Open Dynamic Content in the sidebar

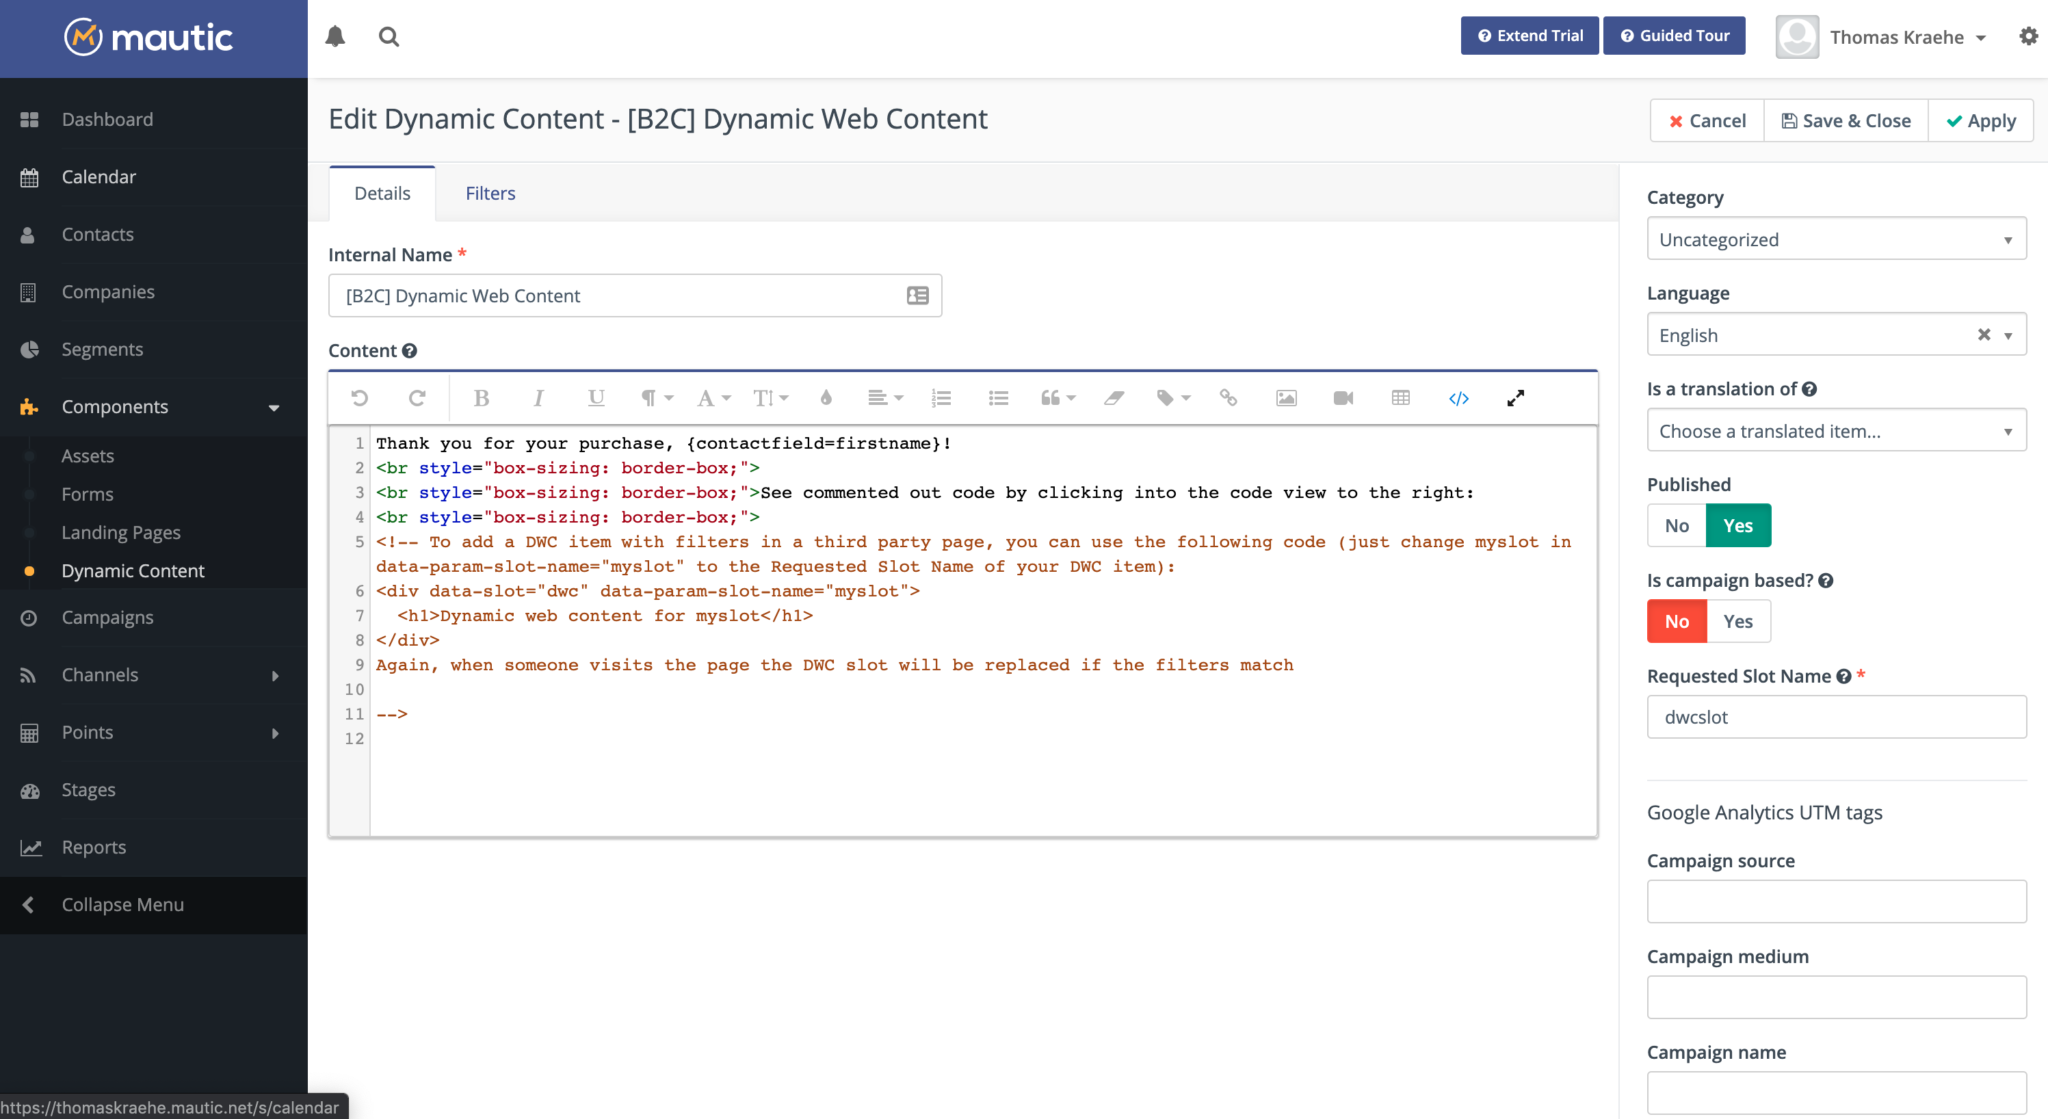point(132,570)
